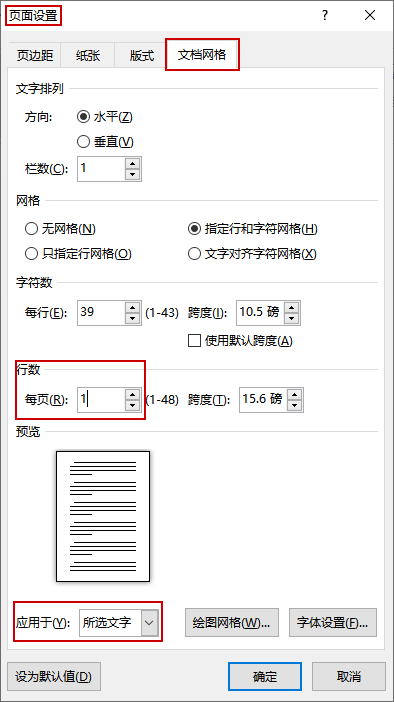Image resolution: width=394 pixels, height=702 pixels.
Task: Confirm with the 确定 button
Action: [x=265, y=676]
